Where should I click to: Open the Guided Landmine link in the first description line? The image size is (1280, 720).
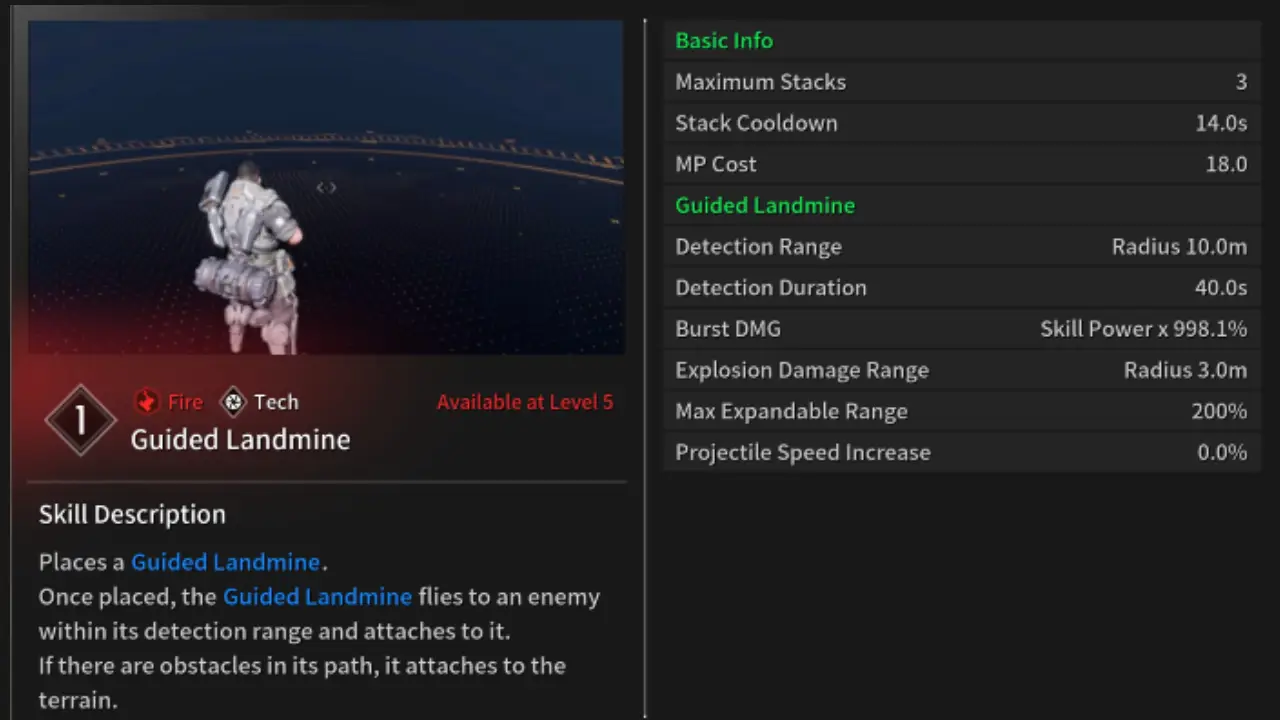click(225, 562)
